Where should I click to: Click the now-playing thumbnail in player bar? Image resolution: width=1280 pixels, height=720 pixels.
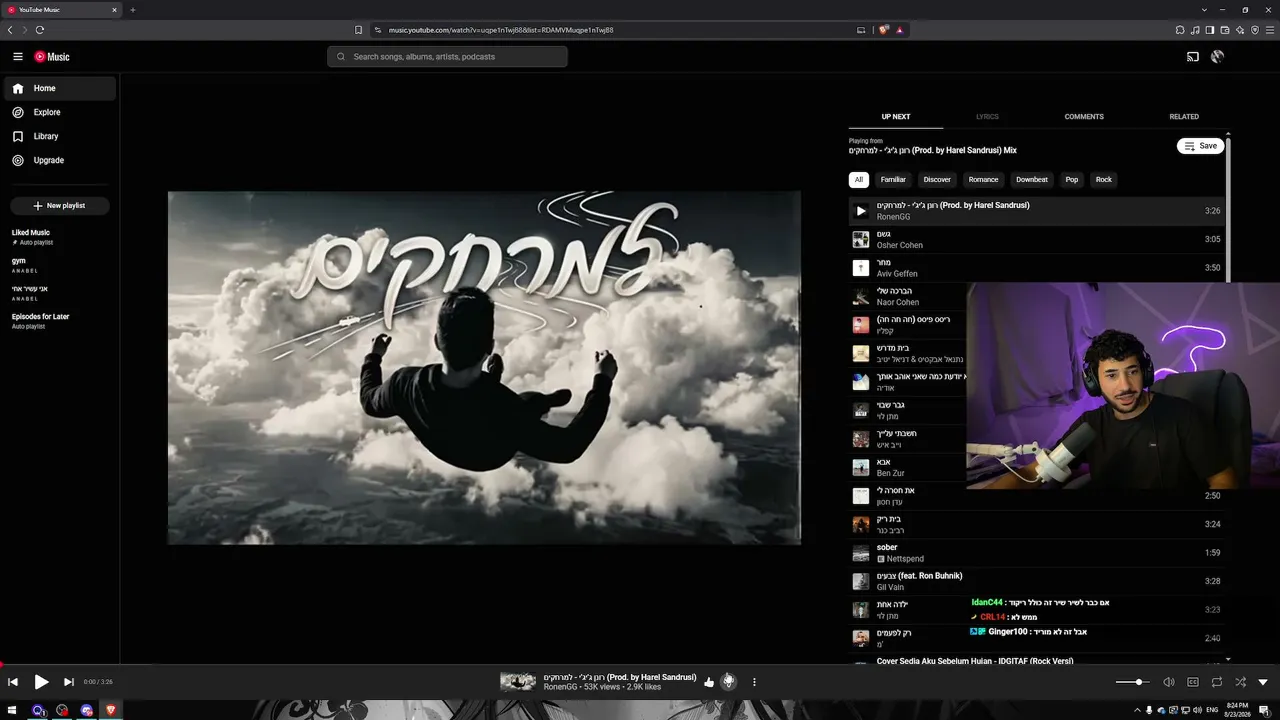[x=518, y=682]
